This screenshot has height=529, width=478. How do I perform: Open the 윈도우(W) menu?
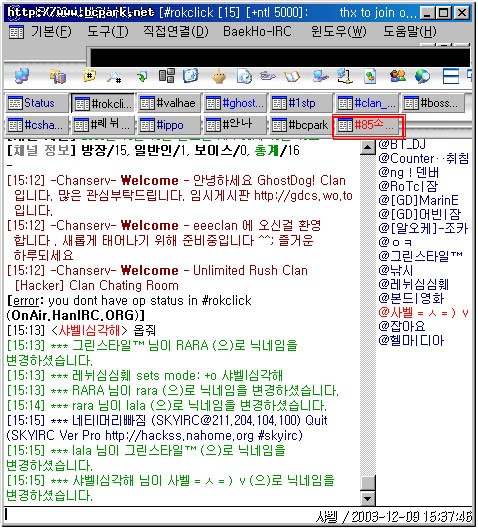tap(338, 32)
